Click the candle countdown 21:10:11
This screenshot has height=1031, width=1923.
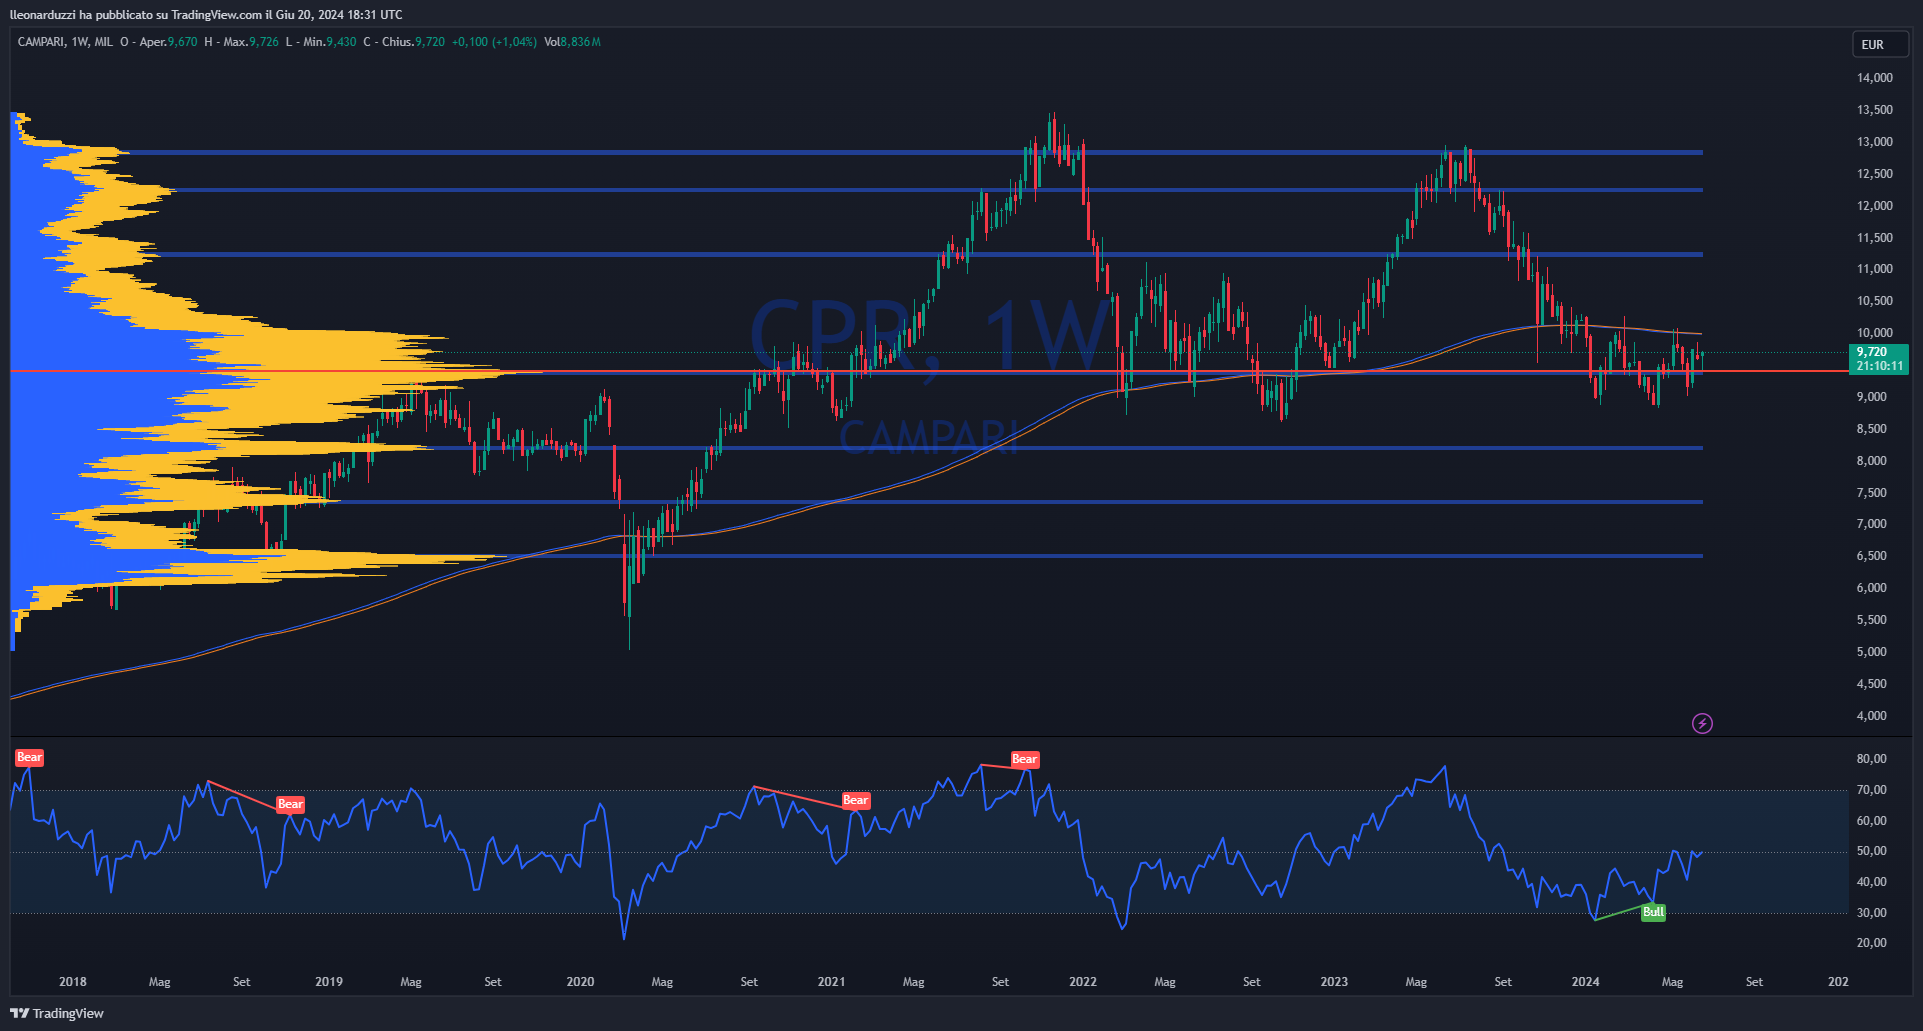pos(1880,366)
